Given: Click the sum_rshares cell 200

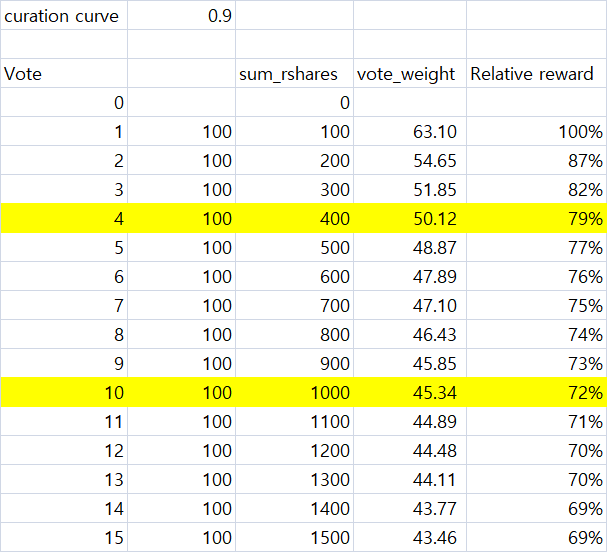Looking at the screenshot, I should pyautogui.click(x=294, y=161).
